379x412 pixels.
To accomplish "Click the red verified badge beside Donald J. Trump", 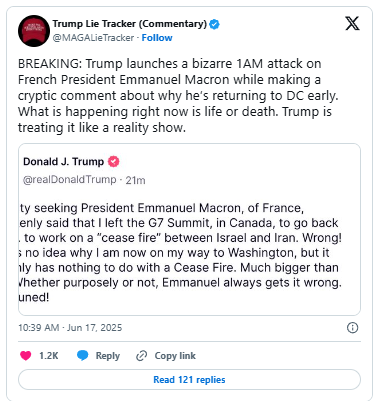I will 114,161.
